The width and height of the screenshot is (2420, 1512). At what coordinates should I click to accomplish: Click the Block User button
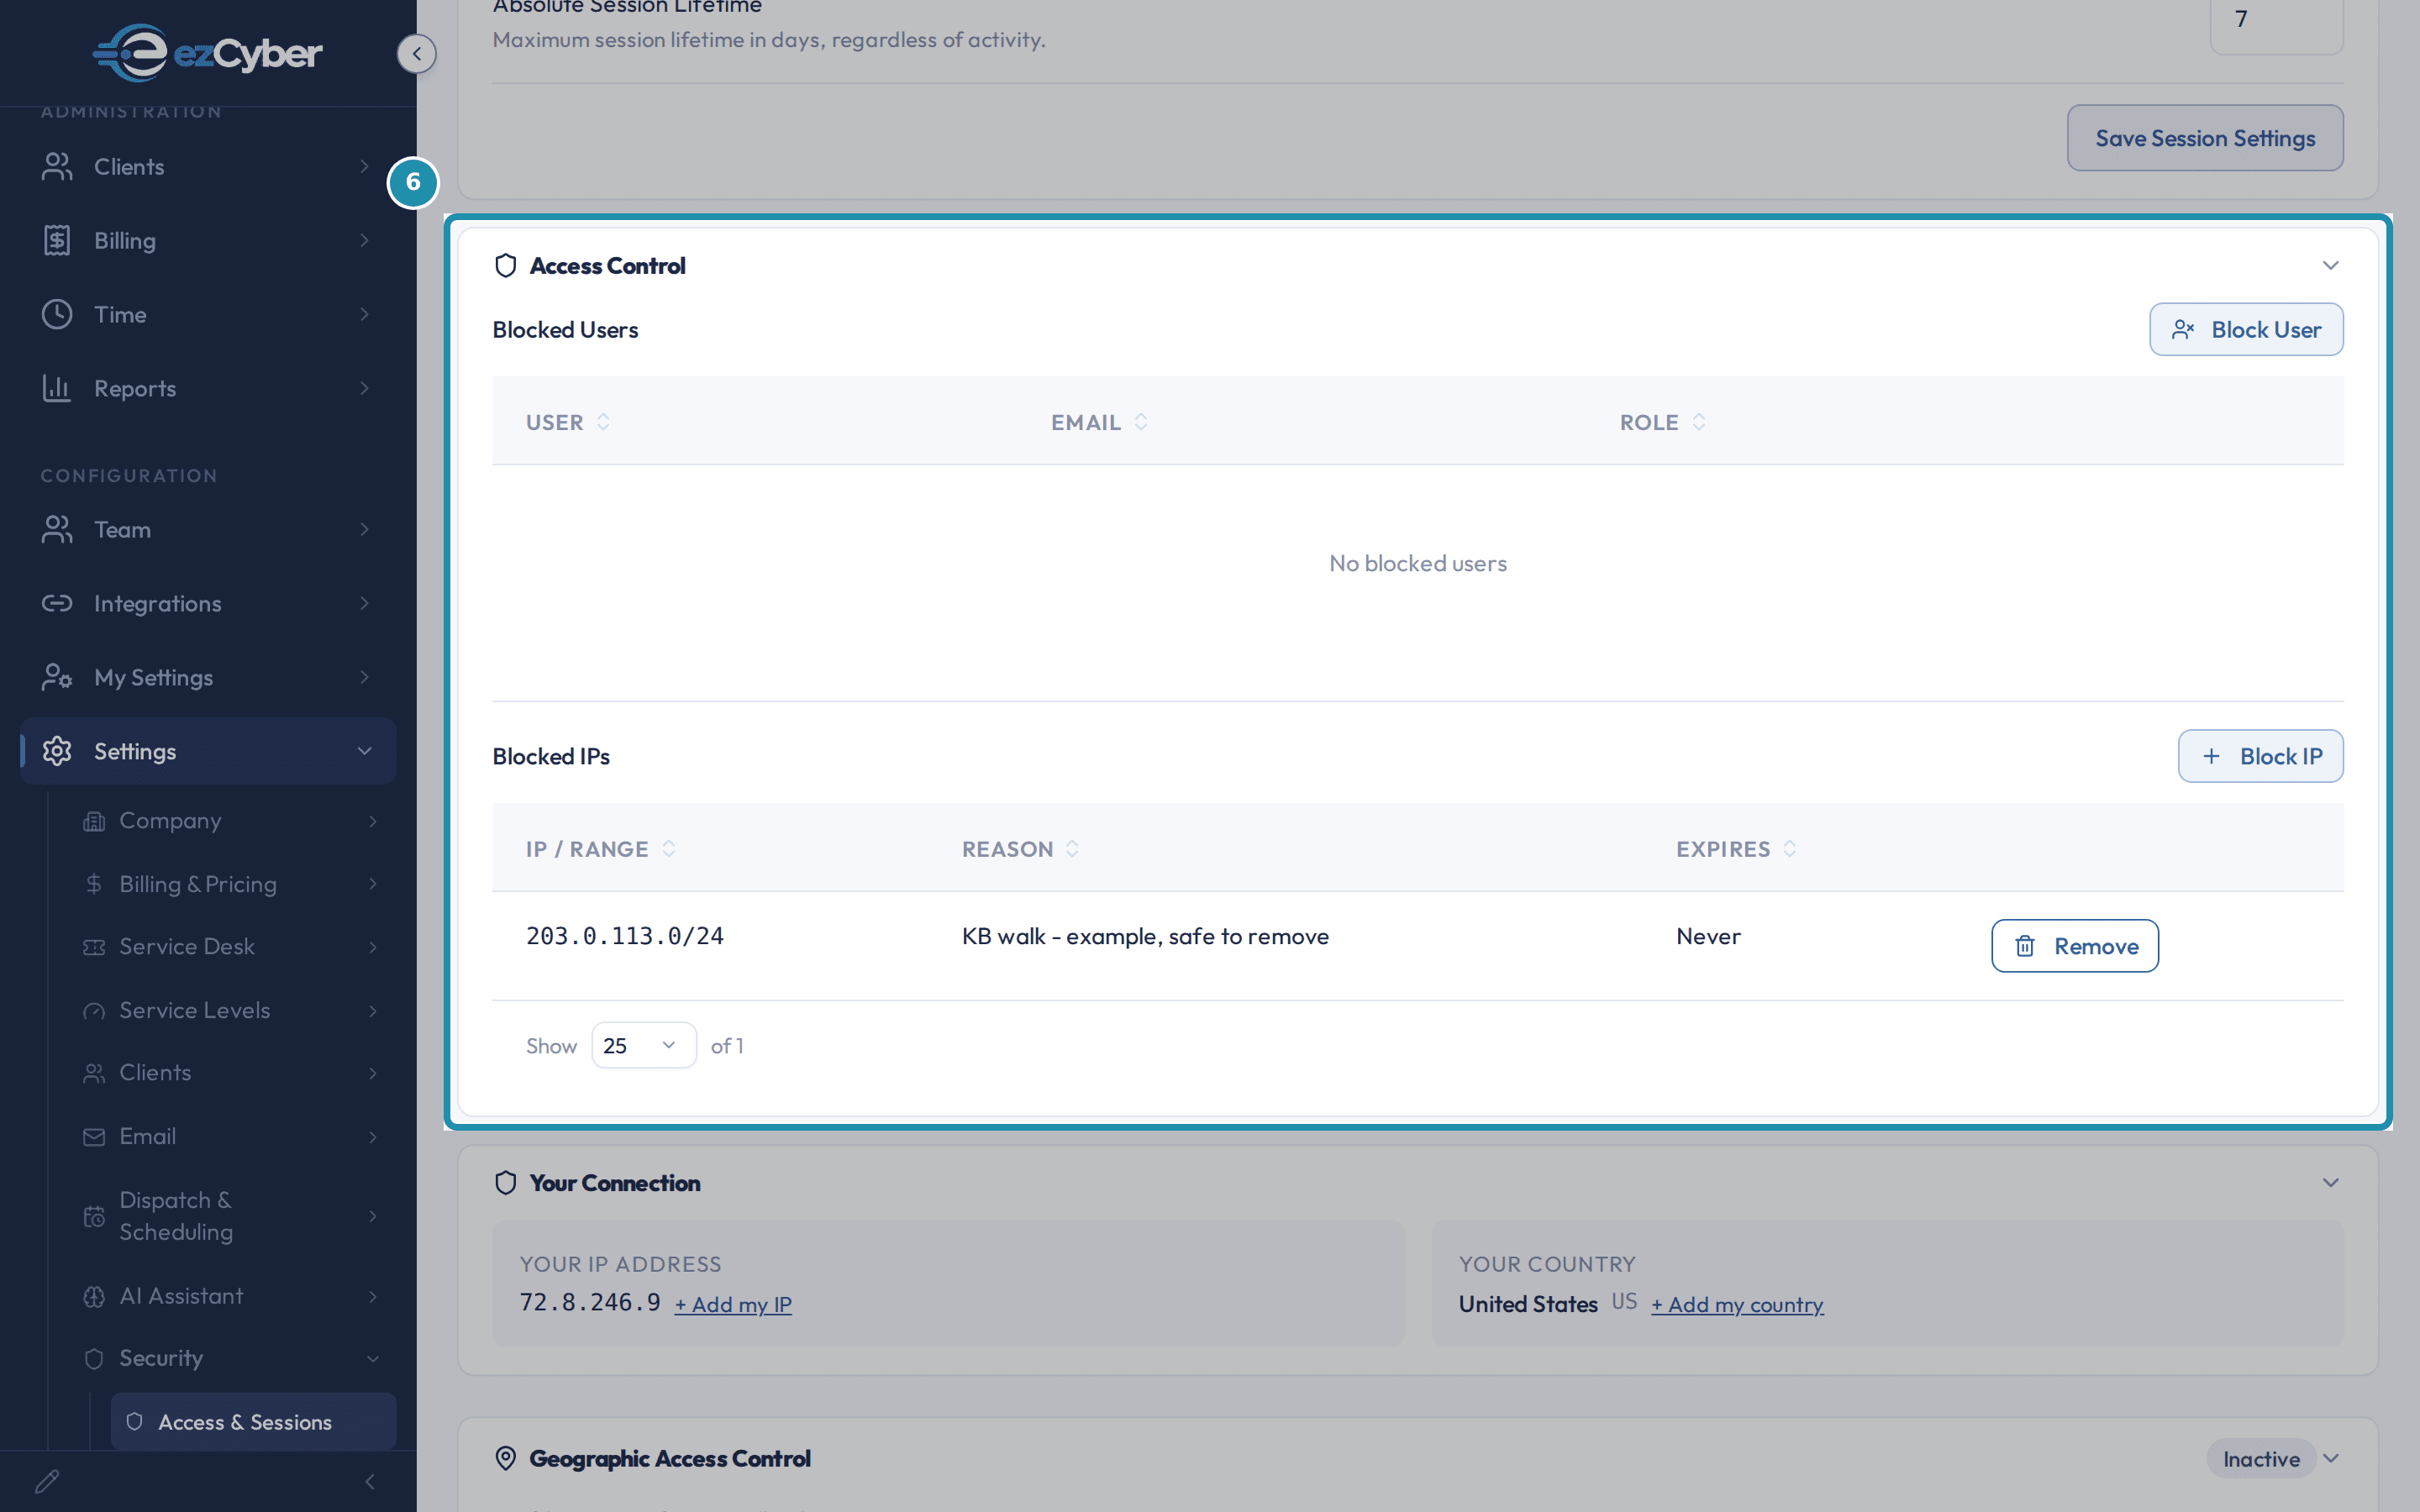(2246, 329)
